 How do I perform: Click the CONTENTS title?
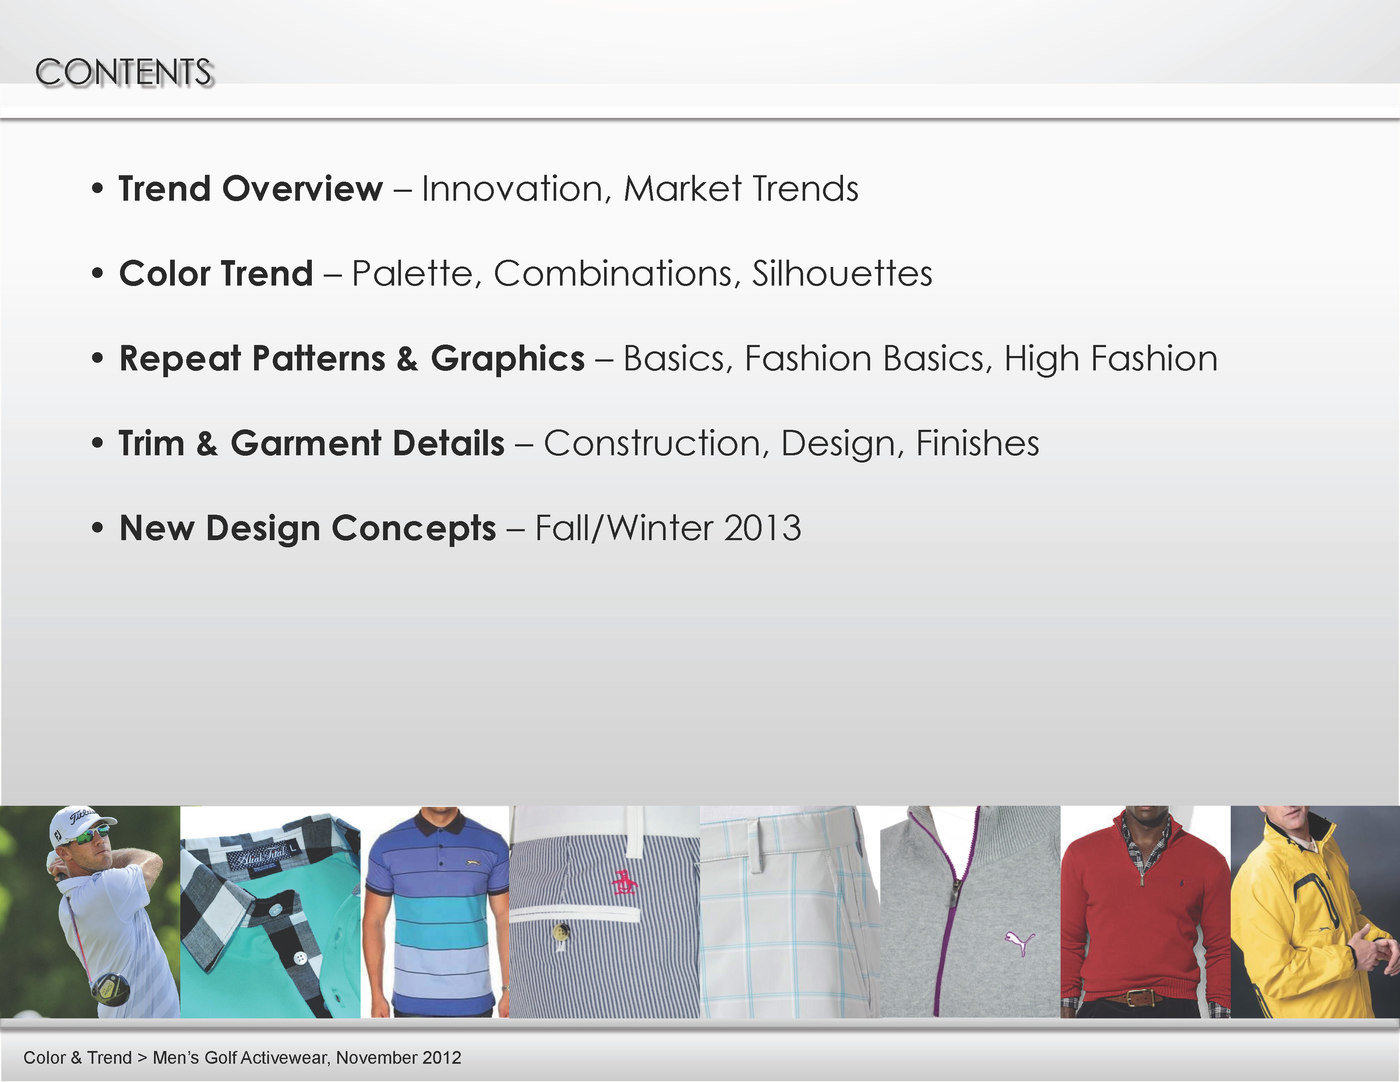click(124, 72)
